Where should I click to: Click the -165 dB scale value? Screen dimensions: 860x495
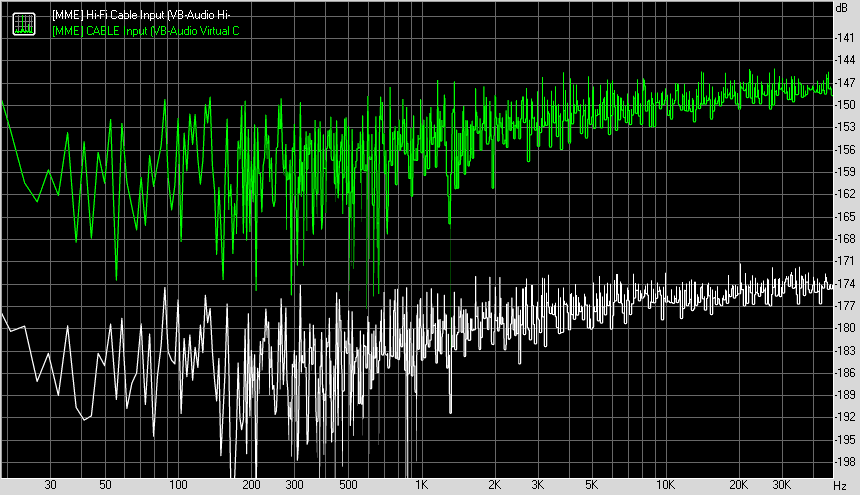click(845, 217)
